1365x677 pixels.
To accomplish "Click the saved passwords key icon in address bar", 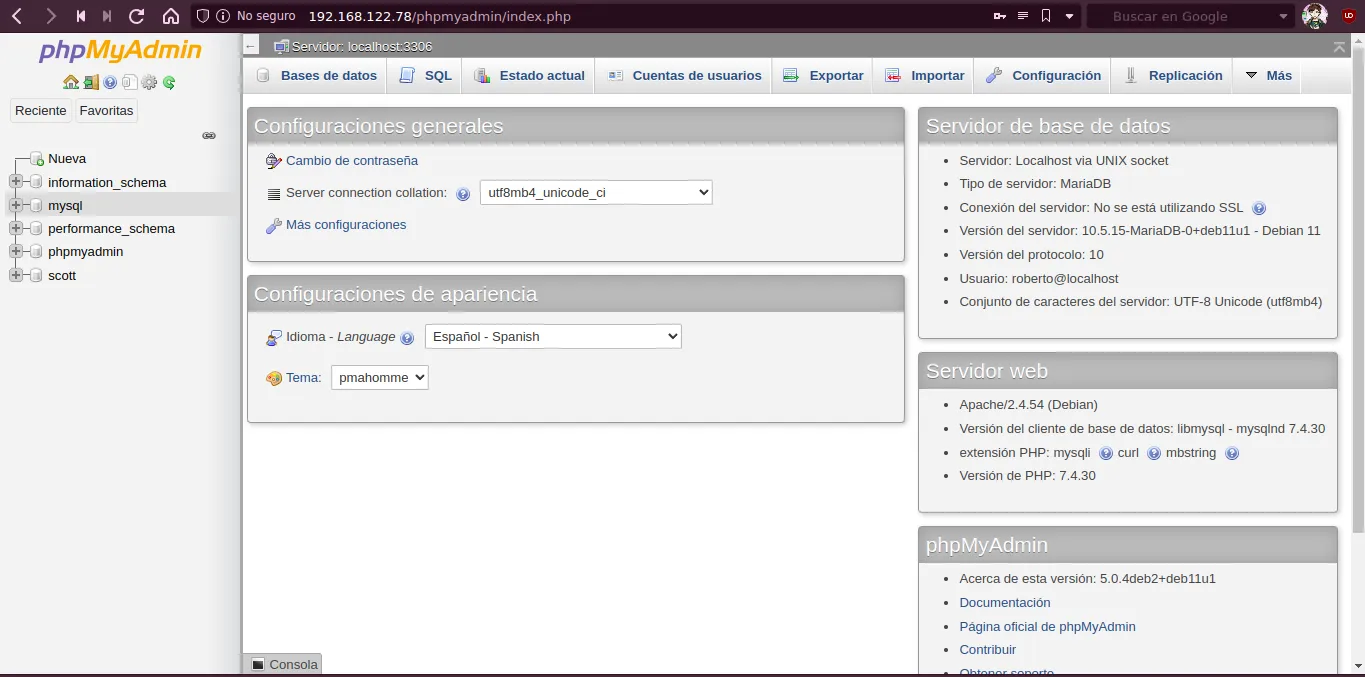I will (999, 16).
